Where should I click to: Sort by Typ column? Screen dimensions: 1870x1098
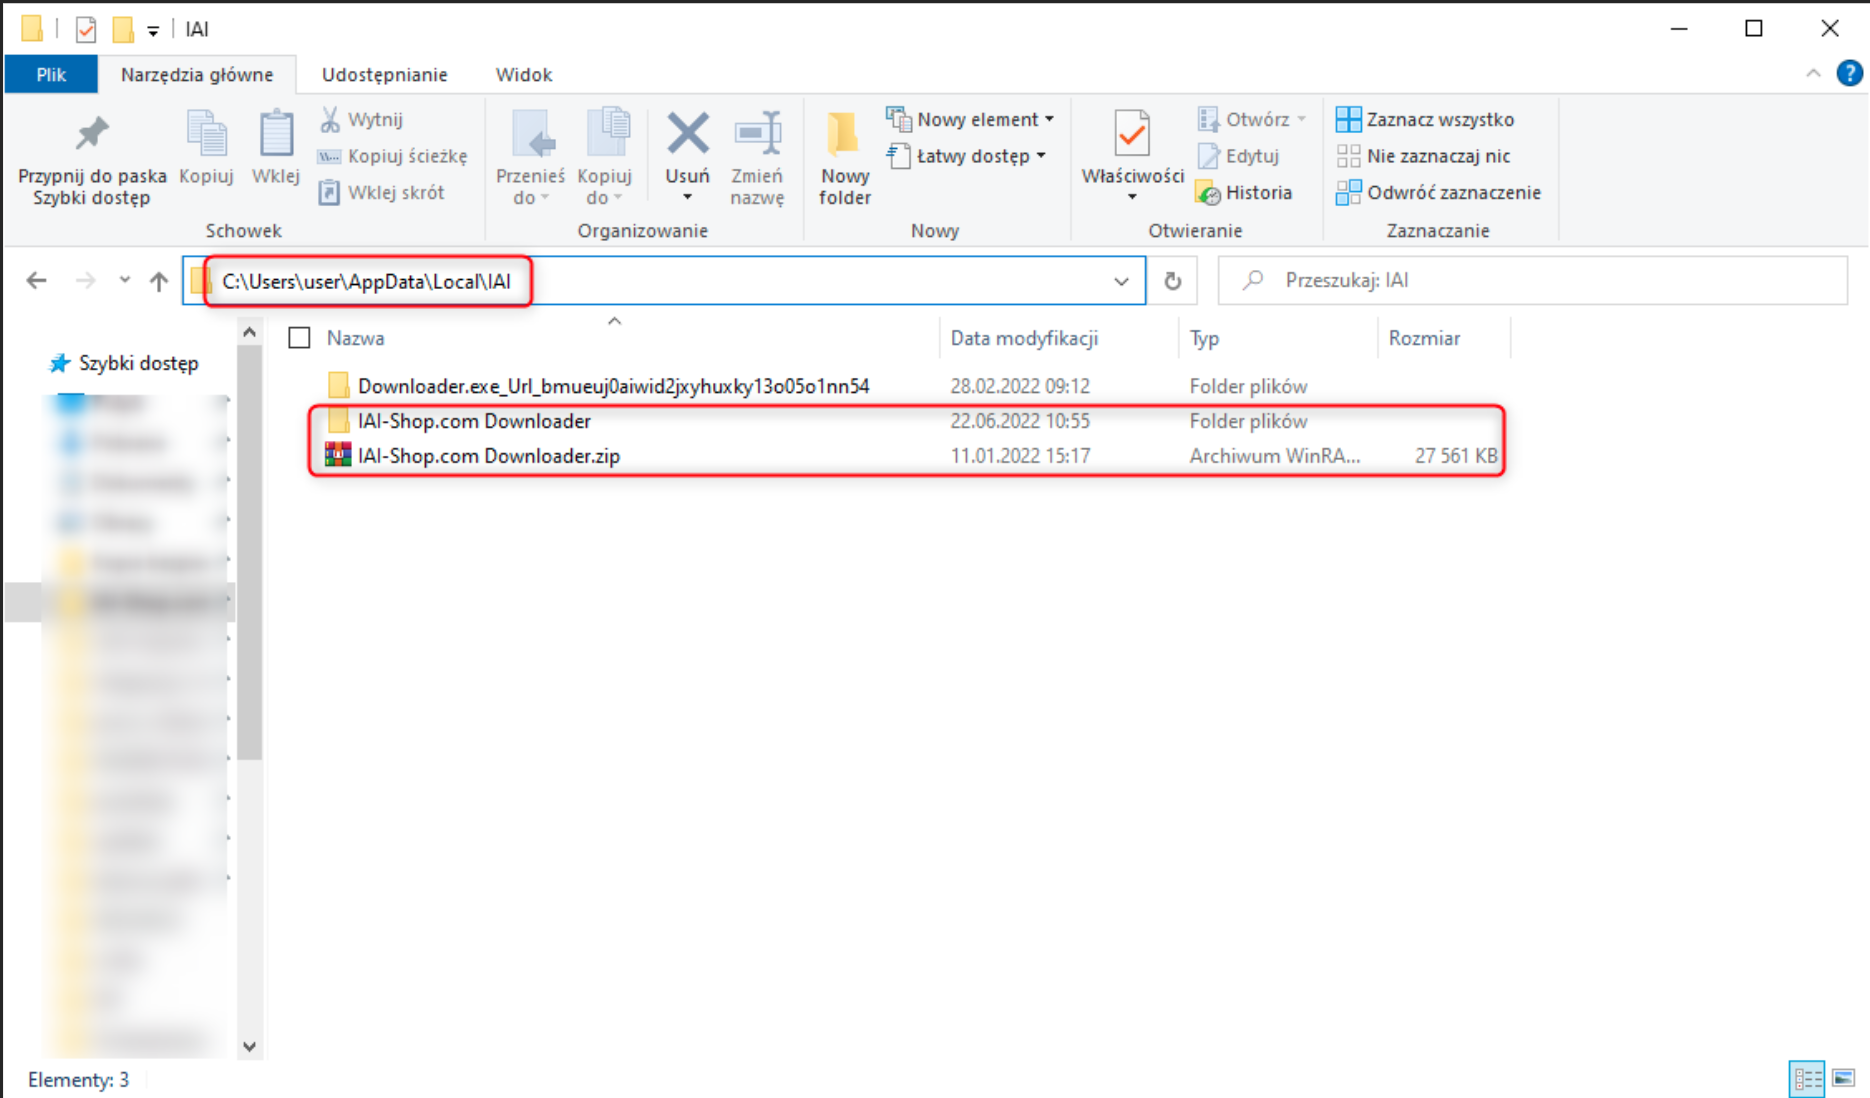click(1204, 338)
